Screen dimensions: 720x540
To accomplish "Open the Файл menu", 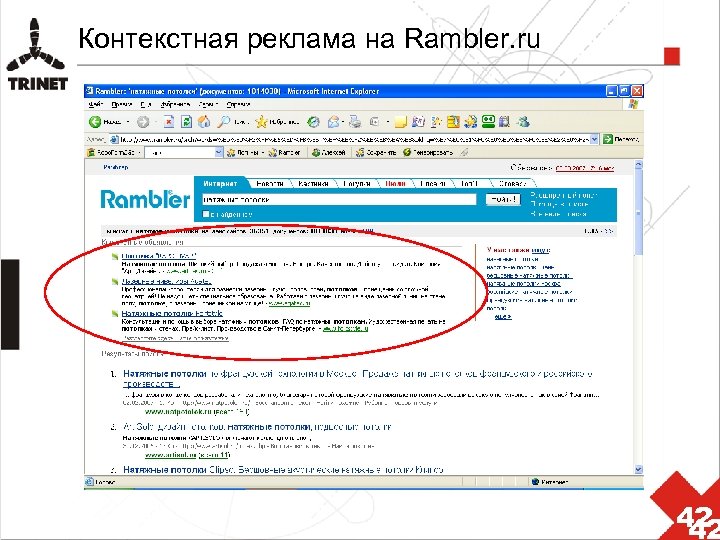I will 96,105.
